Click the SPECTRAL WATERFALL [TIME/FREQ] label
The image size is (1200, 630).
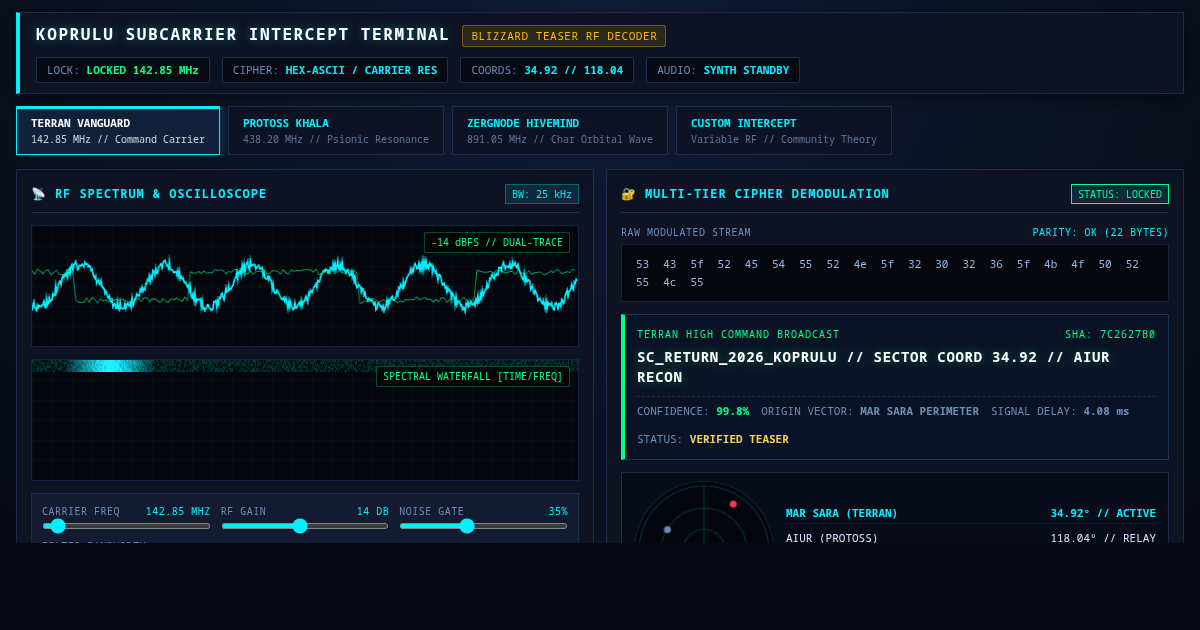tap(473, 376)
